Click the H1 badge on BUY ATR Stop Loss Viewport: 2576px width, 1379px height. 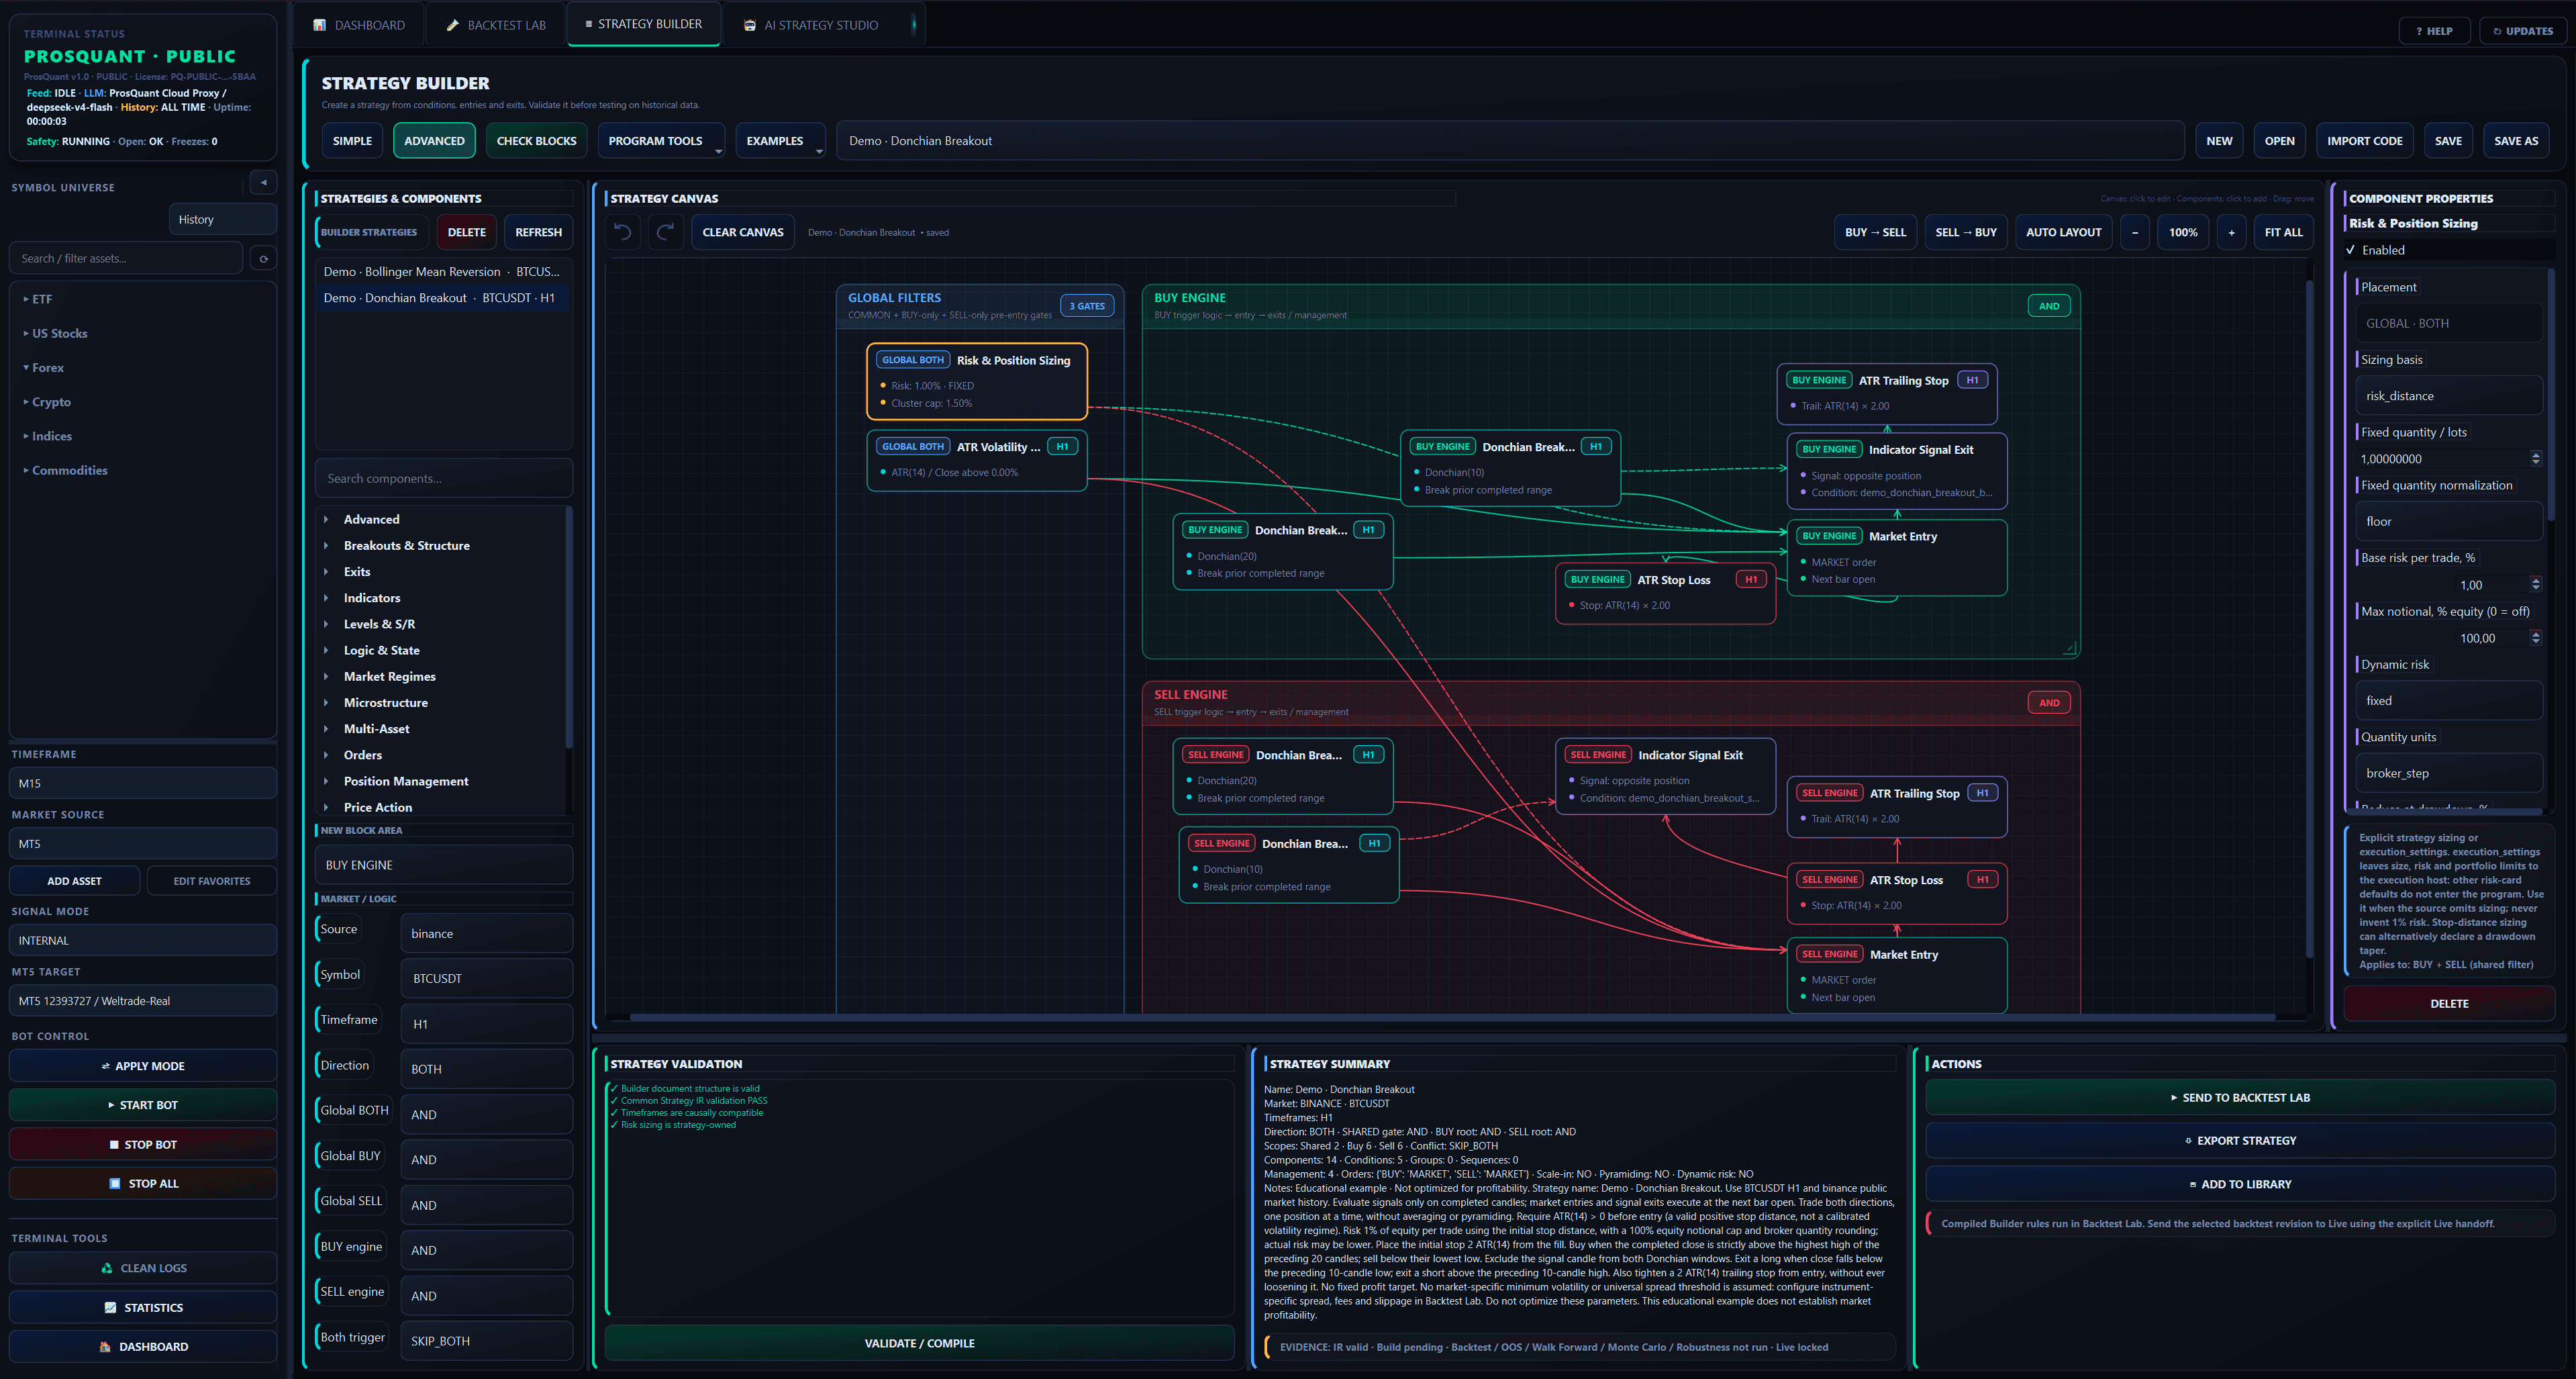coord(1751,579)
